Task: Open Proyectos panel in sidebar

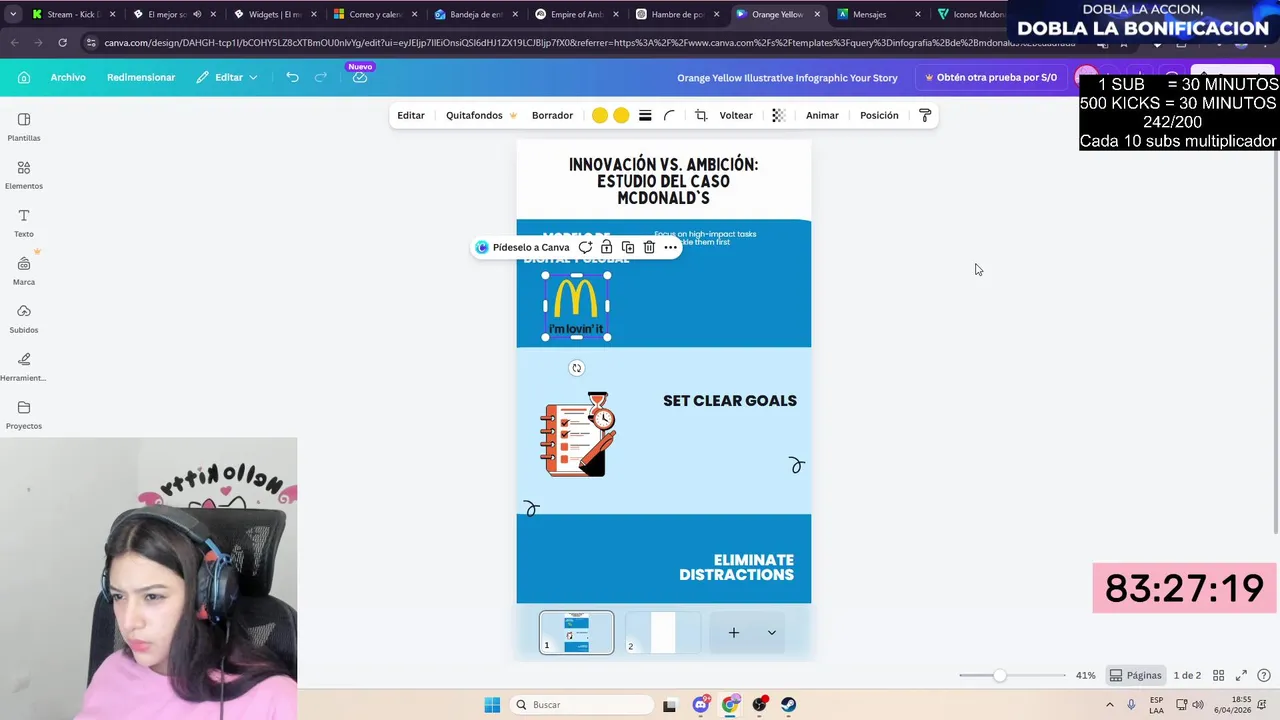Action: [x=24, y=415]
